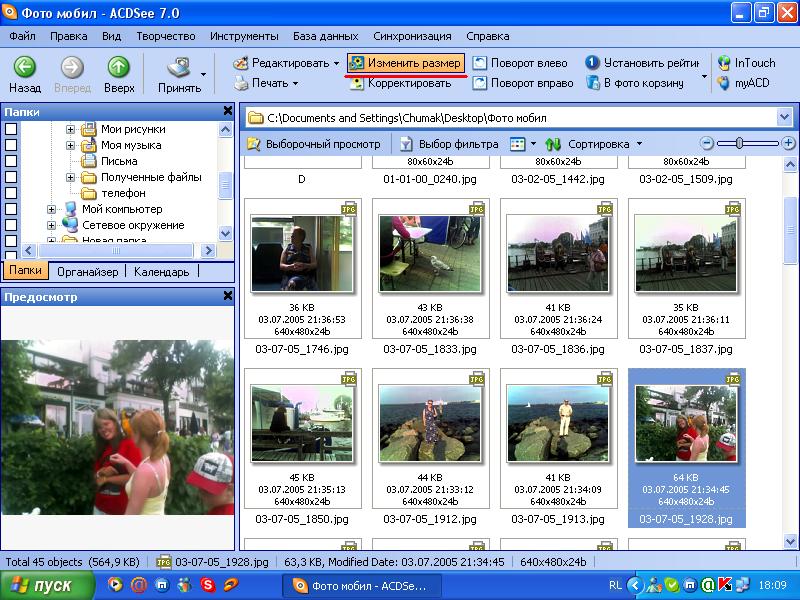Click the Принять acquire scanner icon

point(179,68)
